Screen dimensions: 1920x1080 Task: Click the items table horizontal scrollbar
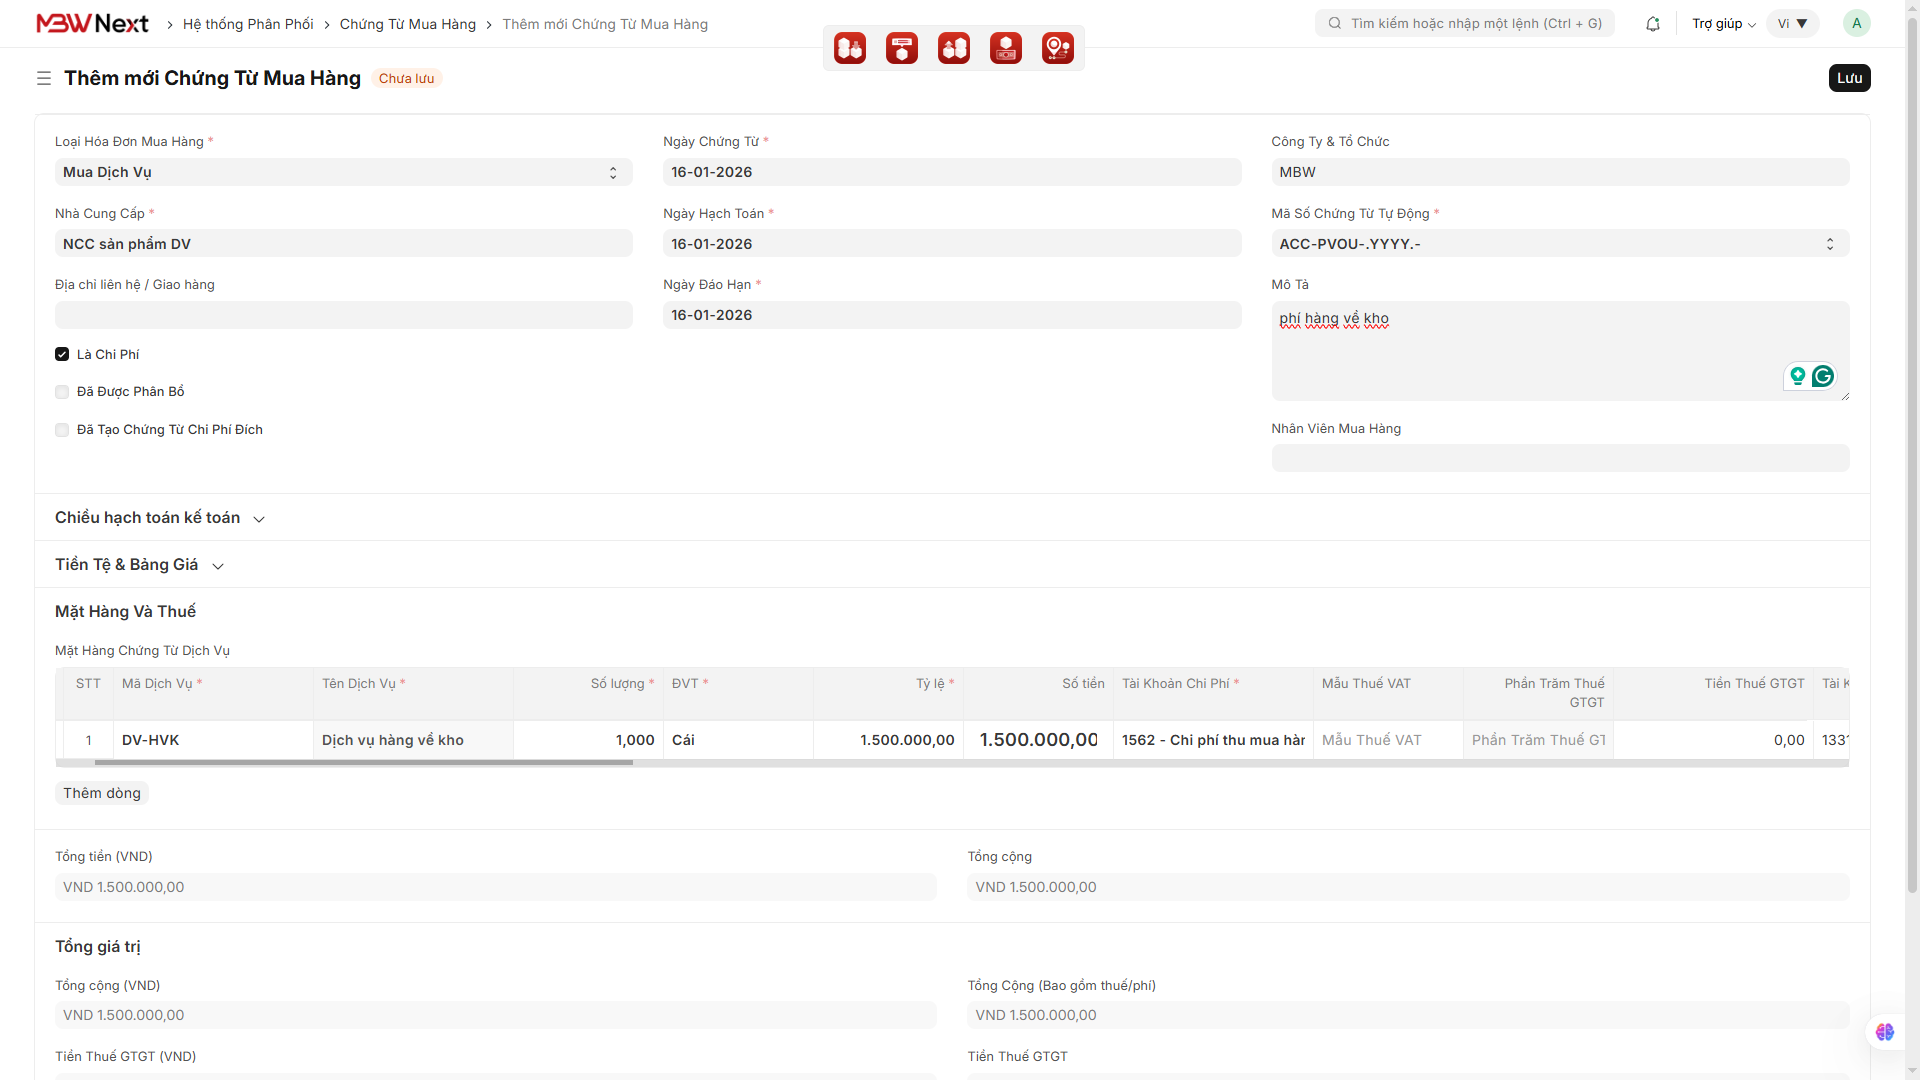tap(363, 763)
